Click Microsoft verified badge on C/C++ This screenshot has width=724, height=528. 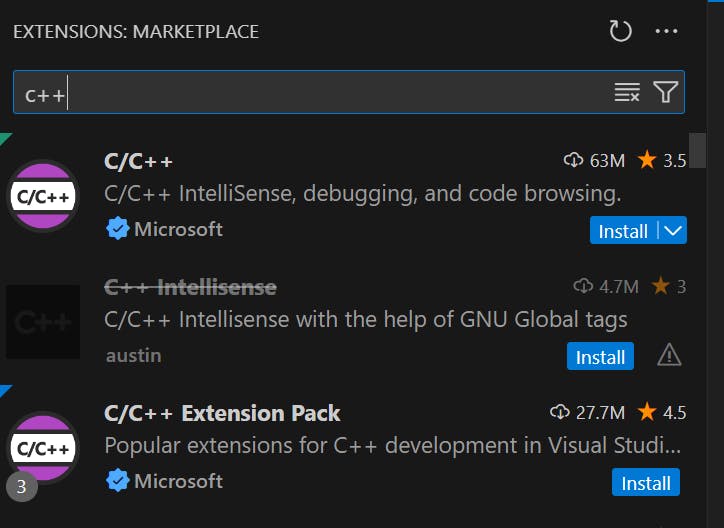(x=117, y=228)
